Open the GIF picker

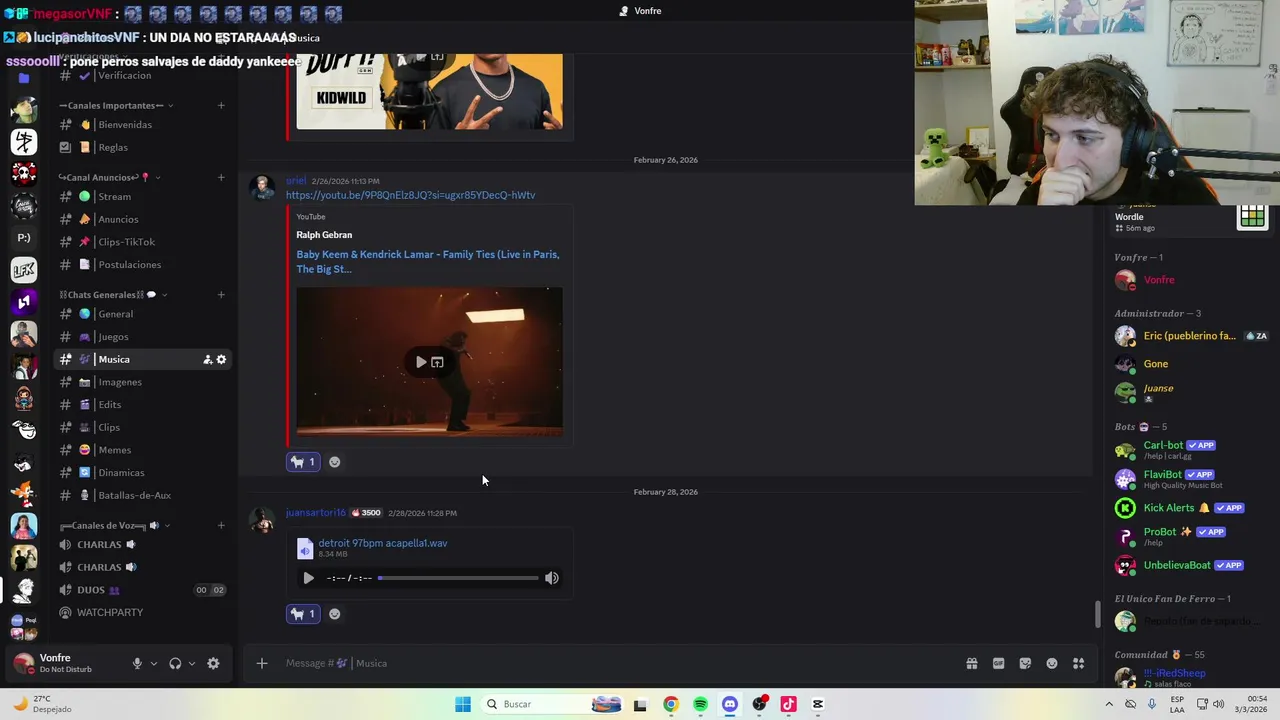(998, 663)
